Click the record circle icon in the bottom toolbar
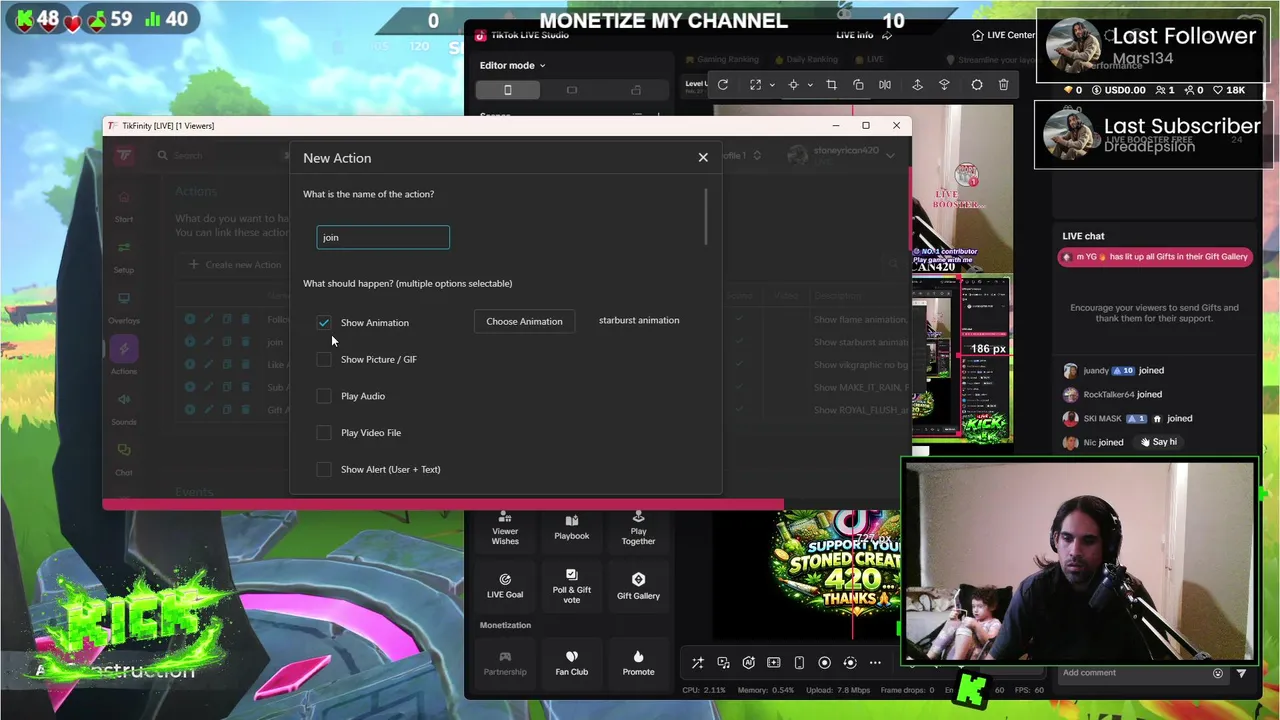Image resolution: width=1280 pixels, height=720 pixels. (x=825, y=663)
